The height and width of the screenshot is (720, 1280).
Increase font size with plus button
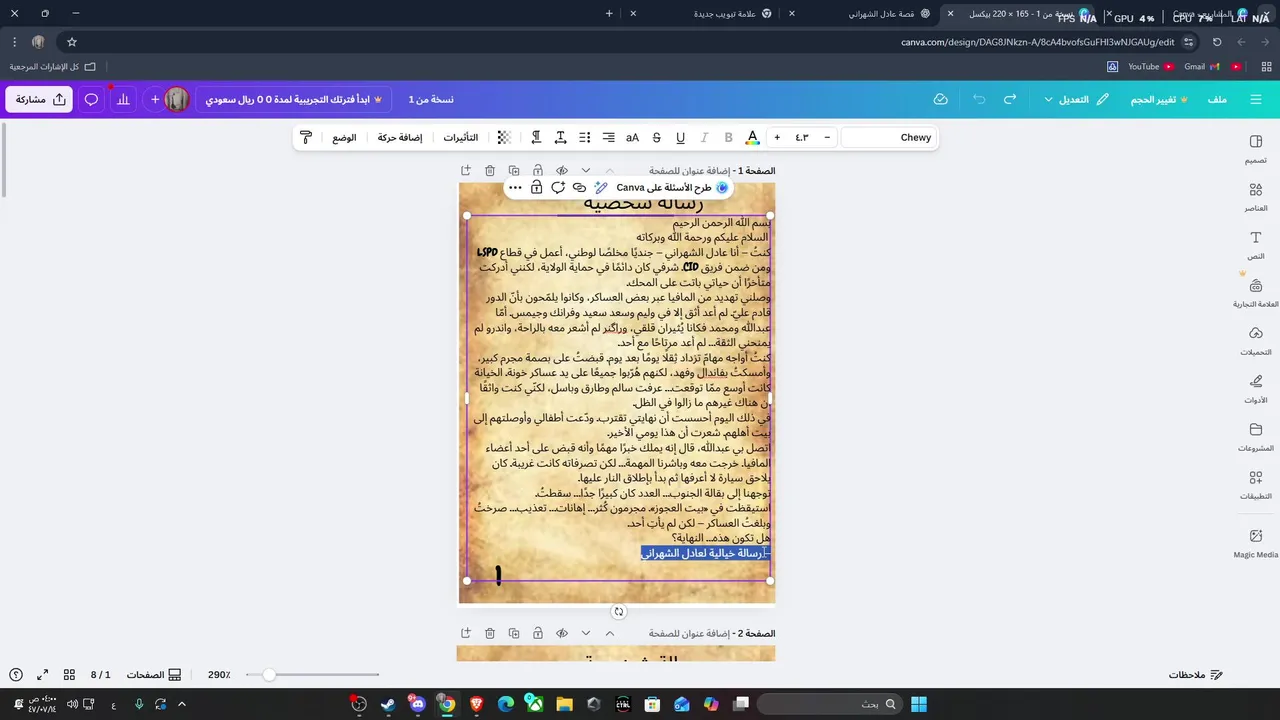777,137
